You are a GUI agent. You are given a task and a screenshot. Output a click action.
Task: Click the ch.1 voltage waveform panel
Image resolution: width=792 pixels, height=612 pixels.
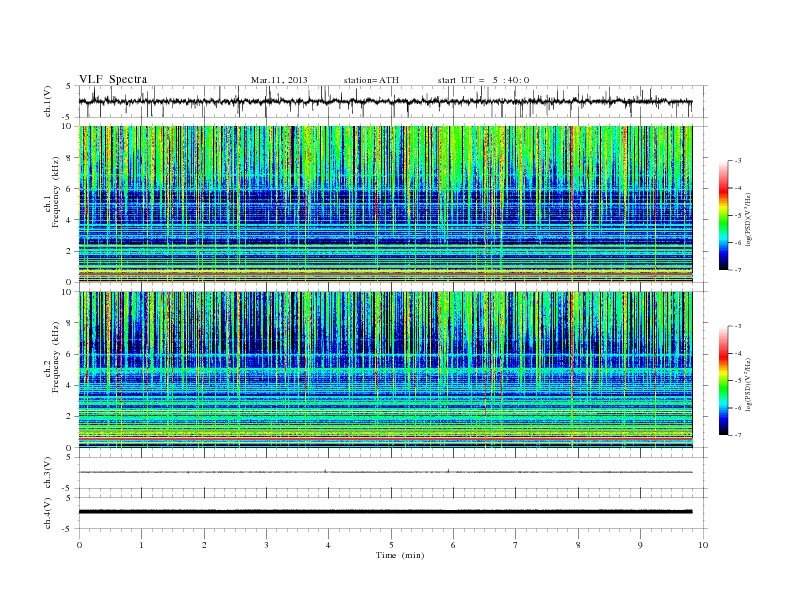click(393, 101)
